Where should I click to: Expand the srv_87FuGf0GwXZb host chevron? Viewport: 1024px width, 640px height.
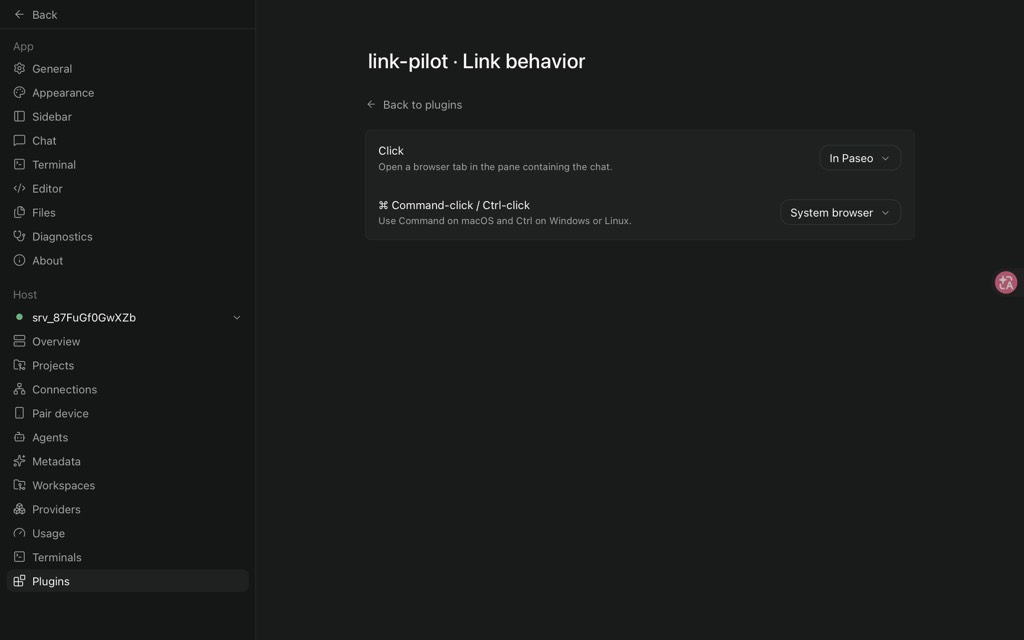[x=237, y=317]
